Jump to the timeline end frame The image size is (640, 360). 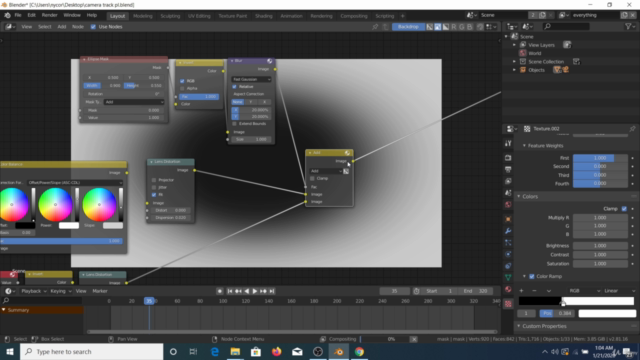coord(272,291)
